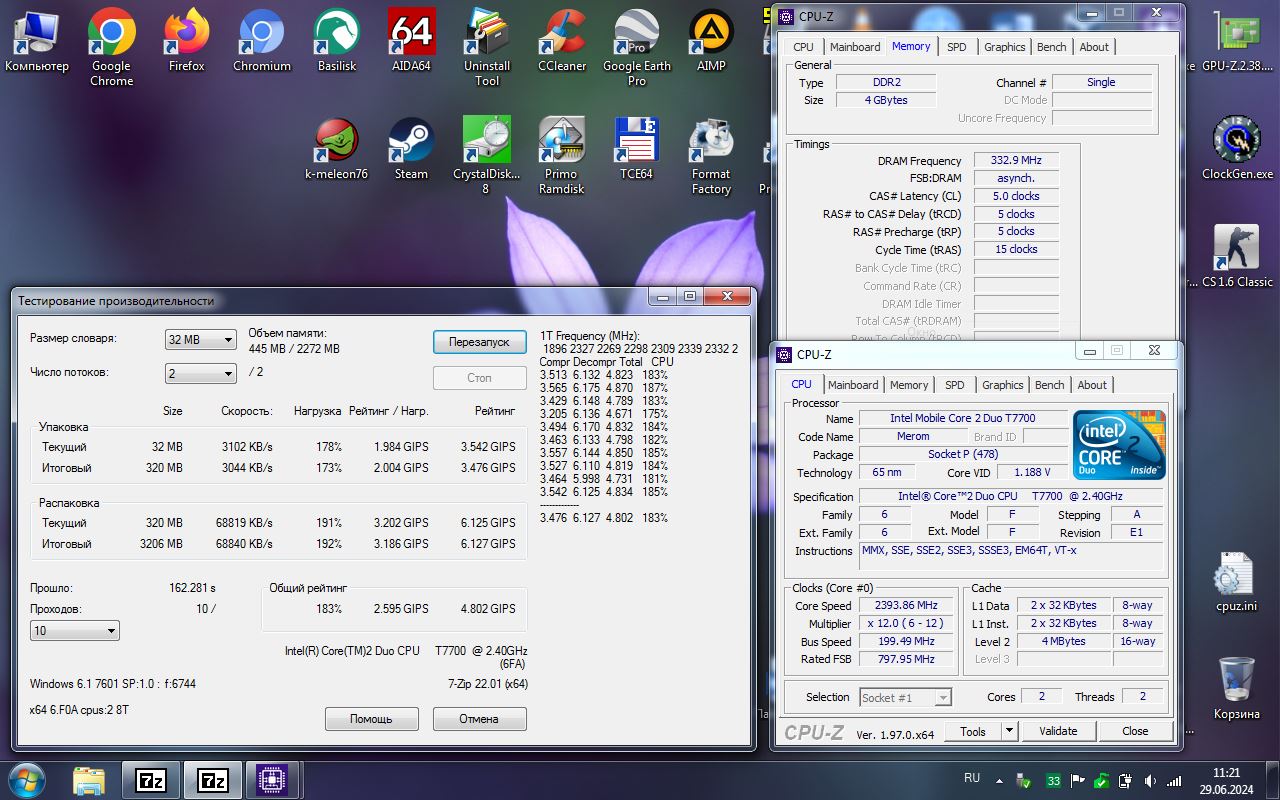Show hidden tray icons arrow
Image resolution: width=1280 pixels, height=800 pixels.
coord(999,780)
